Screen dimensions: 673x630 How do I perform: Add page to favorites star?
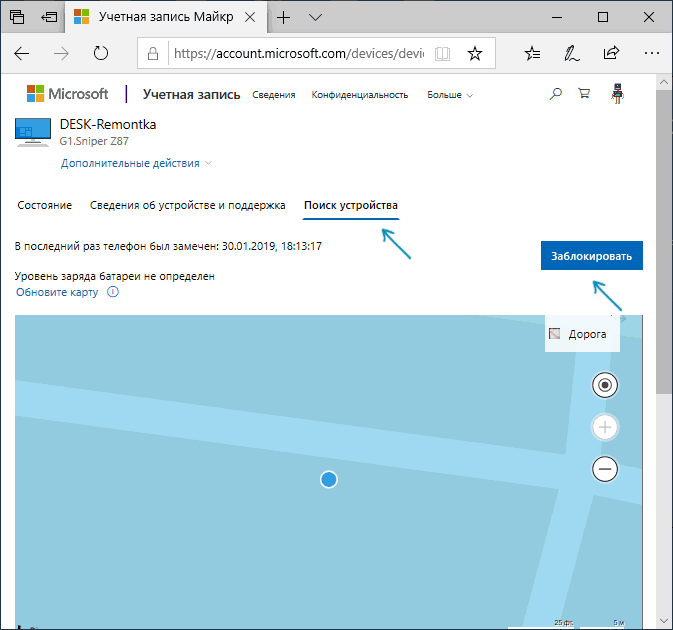(x=475, y=54)
